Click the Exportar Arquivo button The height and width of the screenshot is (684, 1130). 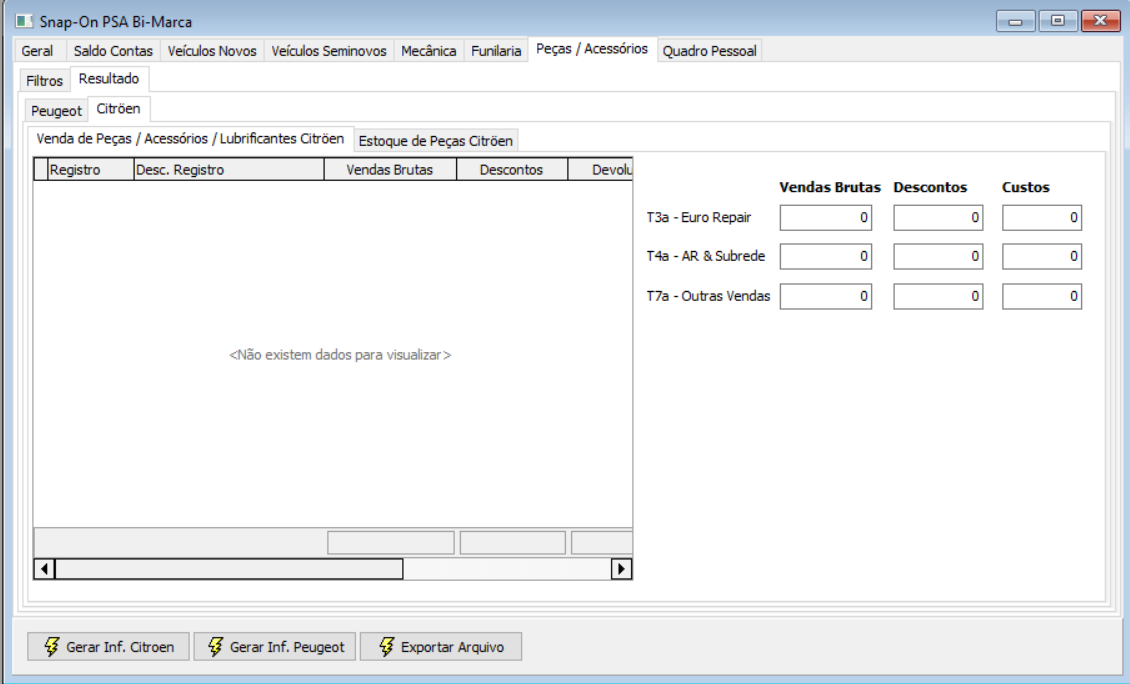pyautogui.click(x=440, y=647)
